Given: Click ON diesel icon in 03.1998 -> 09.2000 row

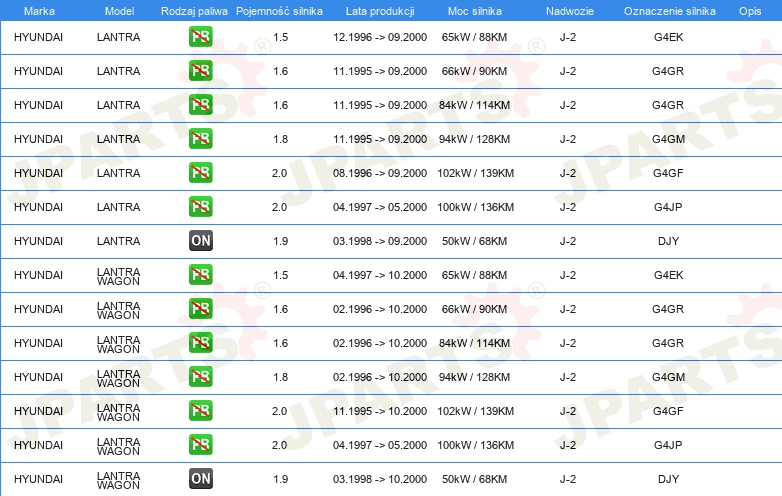Looking at the screenshot, I should 200,241.
